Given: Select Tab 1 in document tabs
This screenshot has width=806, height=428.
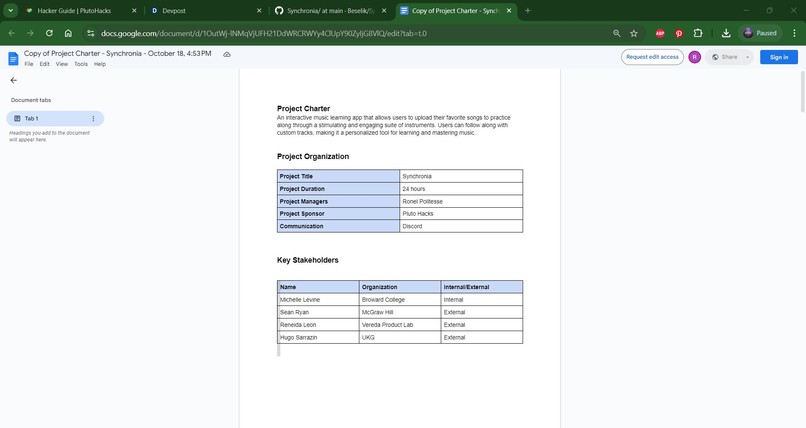Looking at the screenshot, I should [55, 119].
